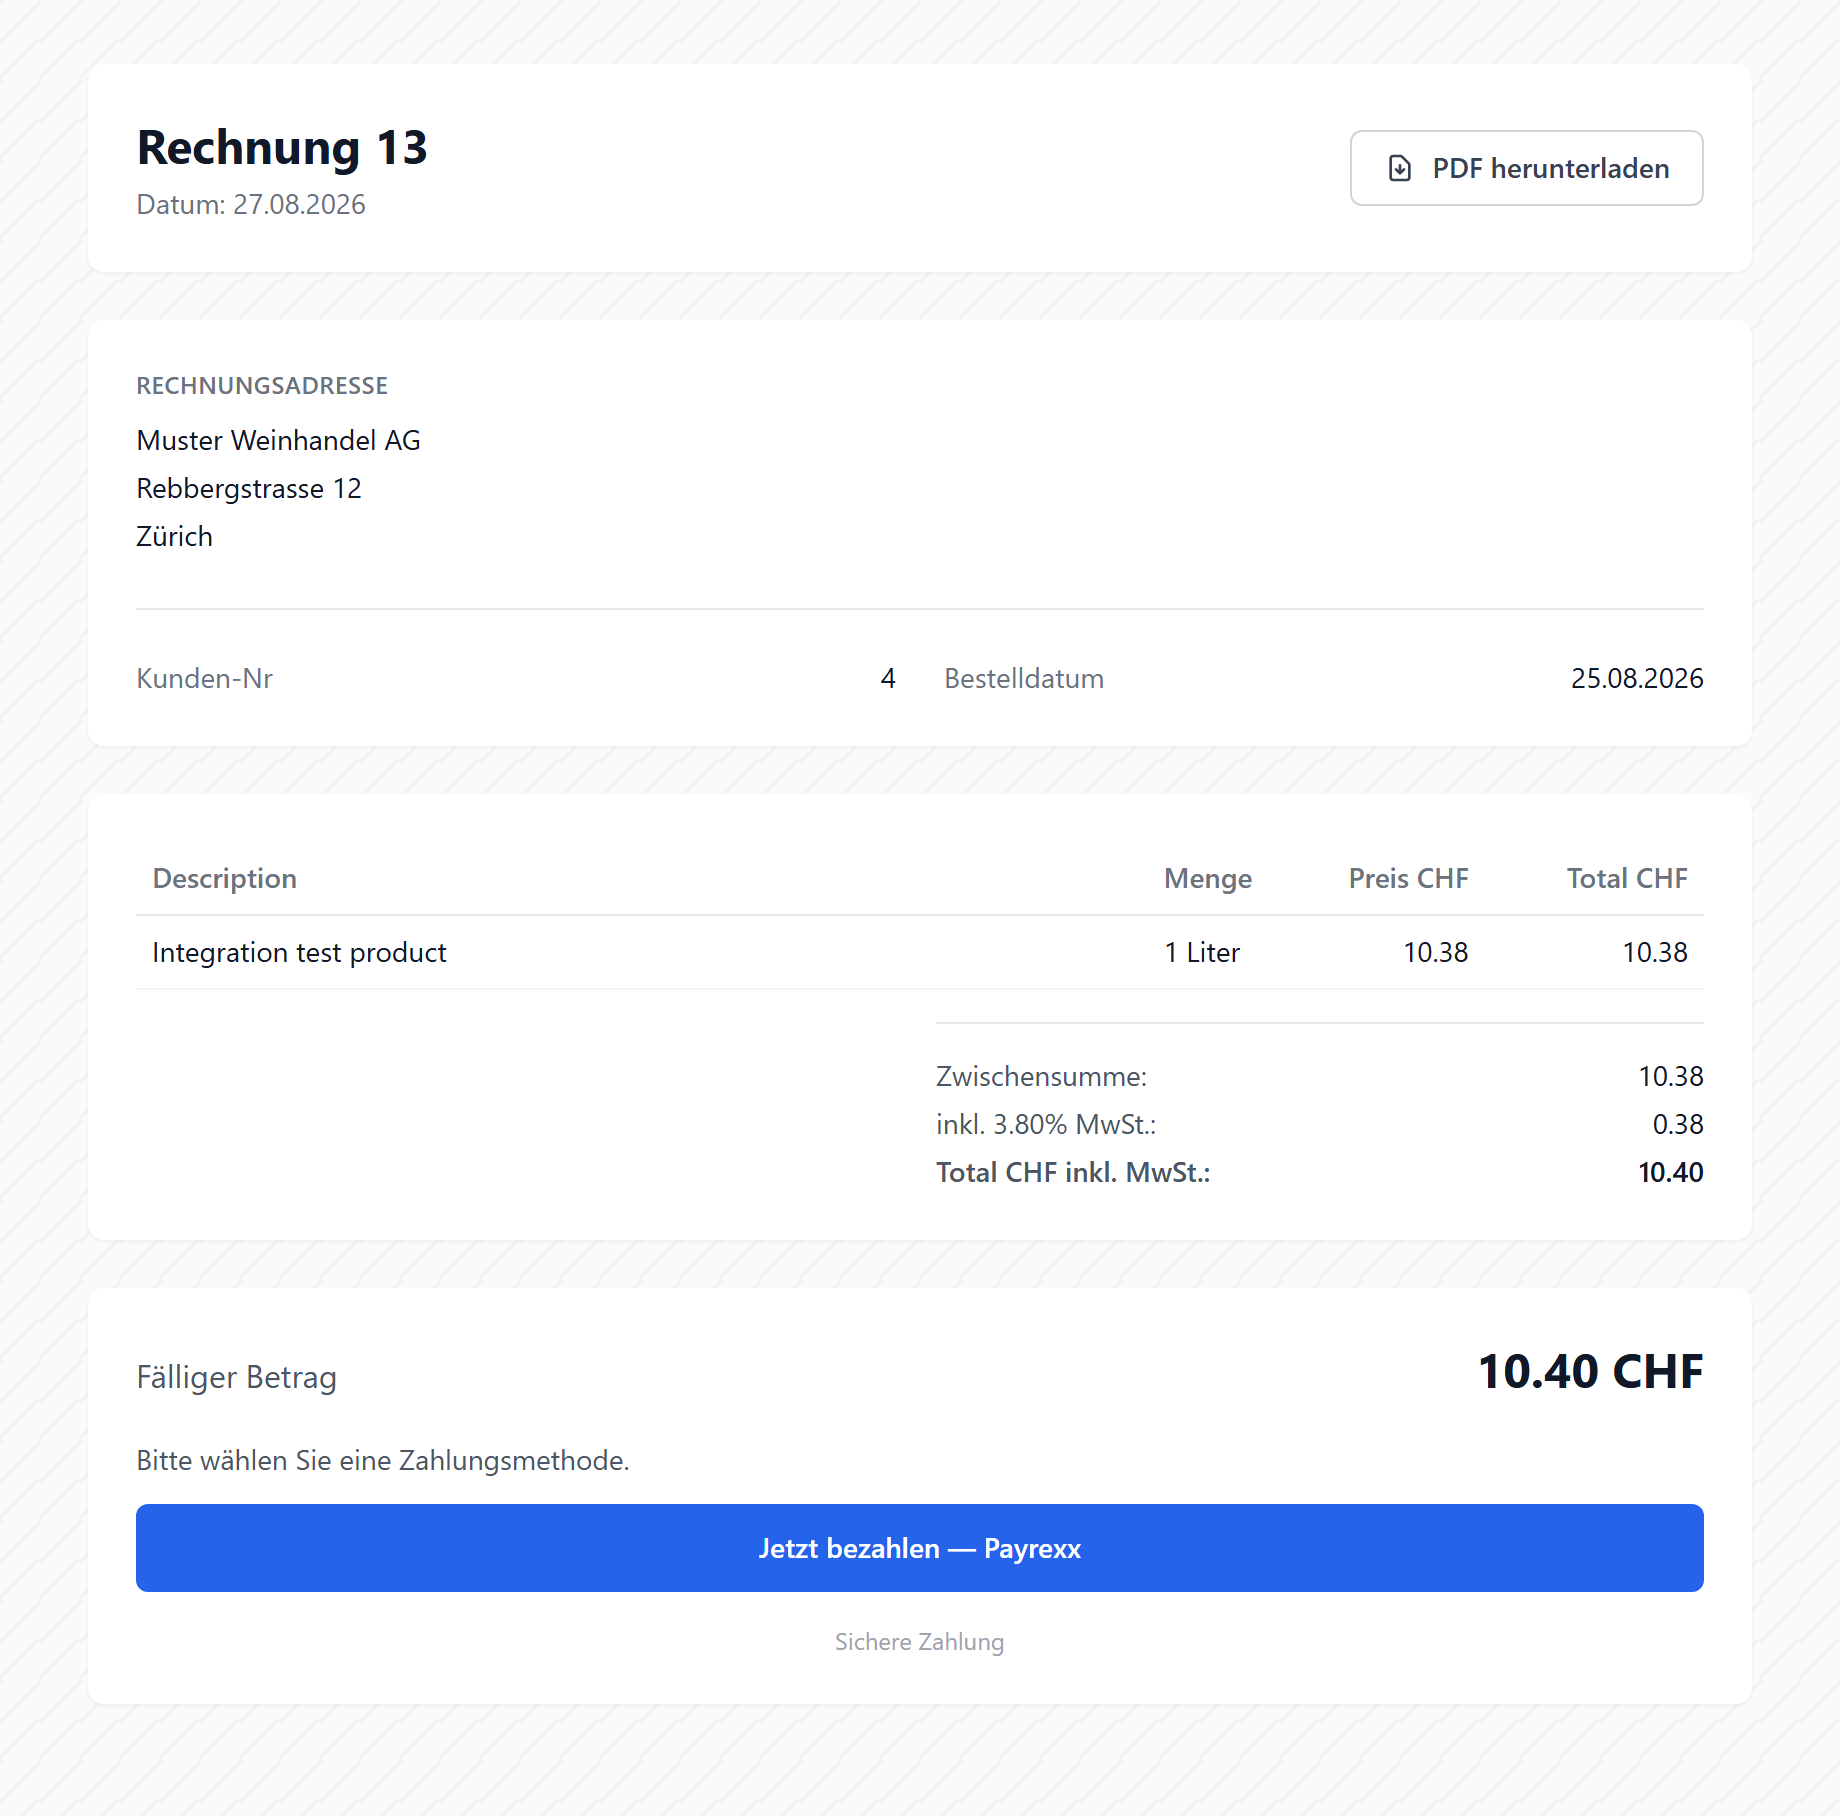Select Muster Weinhandel AG company name
The height and width of the screenshot is (1816, 1840).
(278, 440)
